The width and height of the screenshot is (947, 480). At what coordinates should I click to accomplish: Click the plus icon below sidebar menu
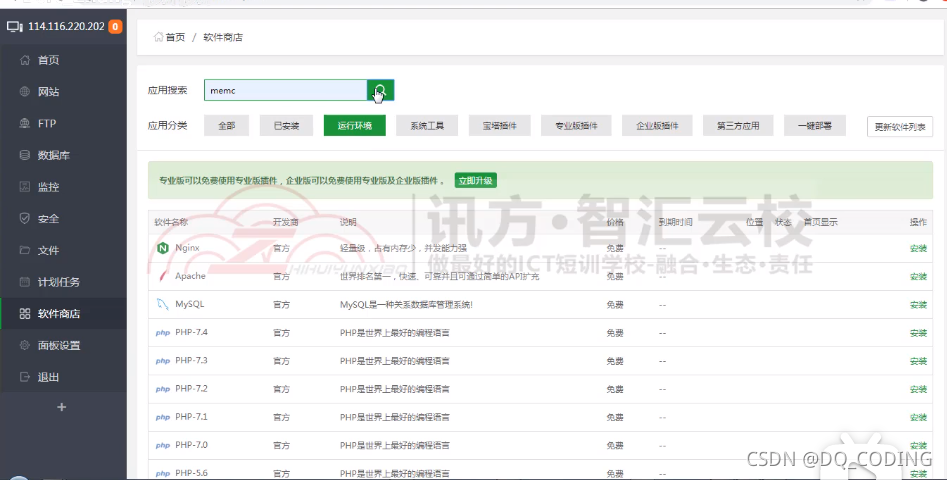pyautogui.click(x=62, y=407)
